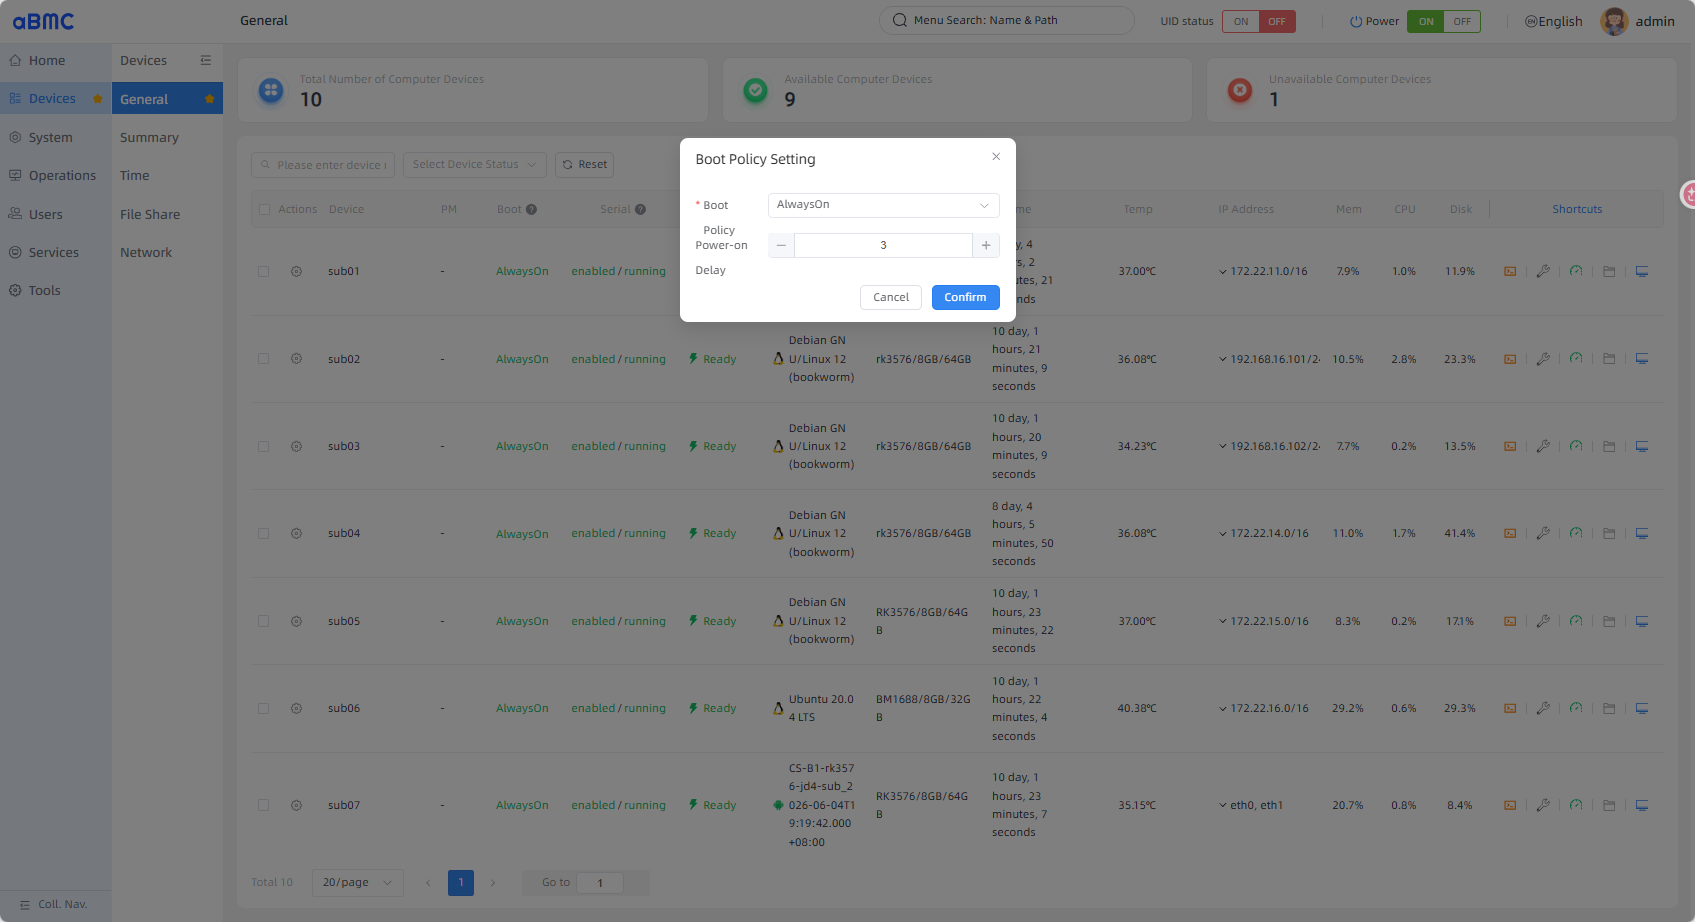Screen dimensions: 1695x922
Task: Tick the select-all checkbox in table header
Action: (265, 210)
